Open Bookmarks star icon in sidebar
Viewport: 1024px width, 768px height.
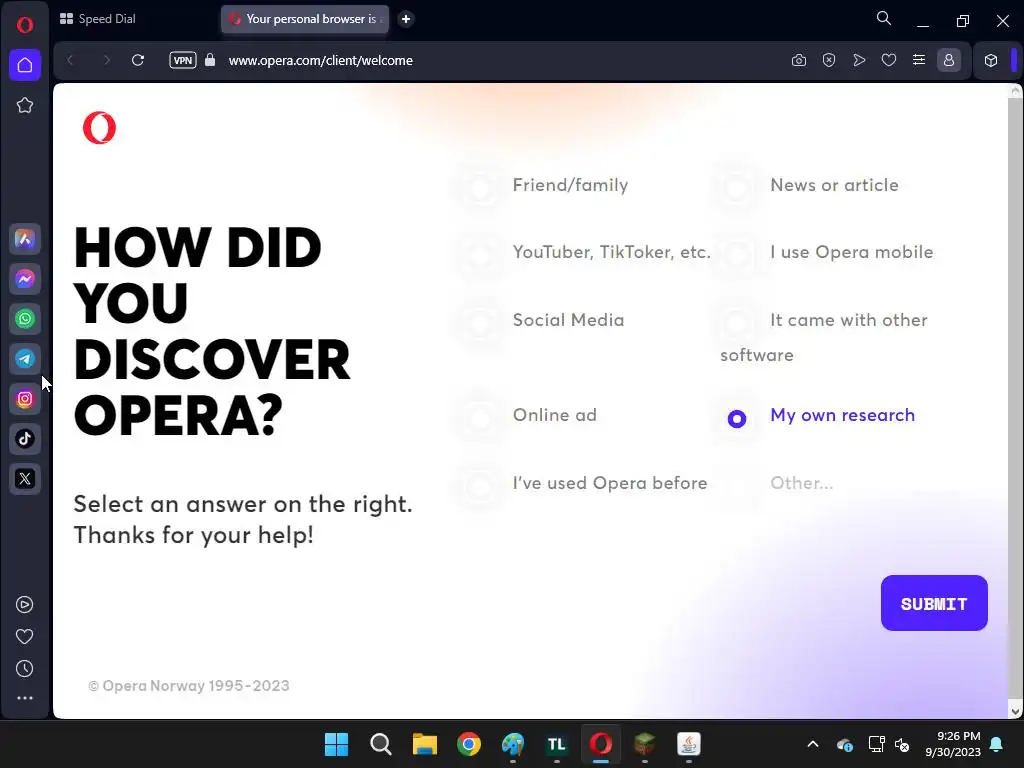pos(25,105)
